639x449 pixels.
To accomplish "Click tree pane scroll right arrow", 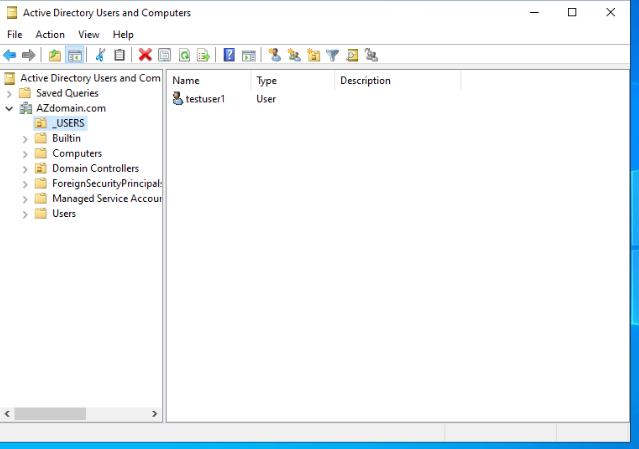I will [x=154, y=414].
